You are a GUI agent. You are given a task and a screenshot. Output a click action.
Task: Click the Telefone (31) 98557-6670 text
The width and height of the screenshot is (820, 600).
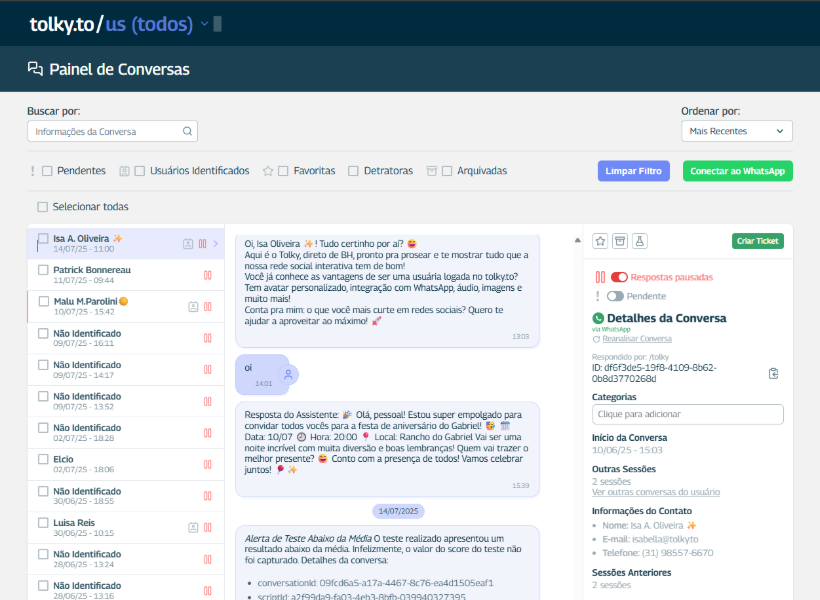tap(657, 553)
